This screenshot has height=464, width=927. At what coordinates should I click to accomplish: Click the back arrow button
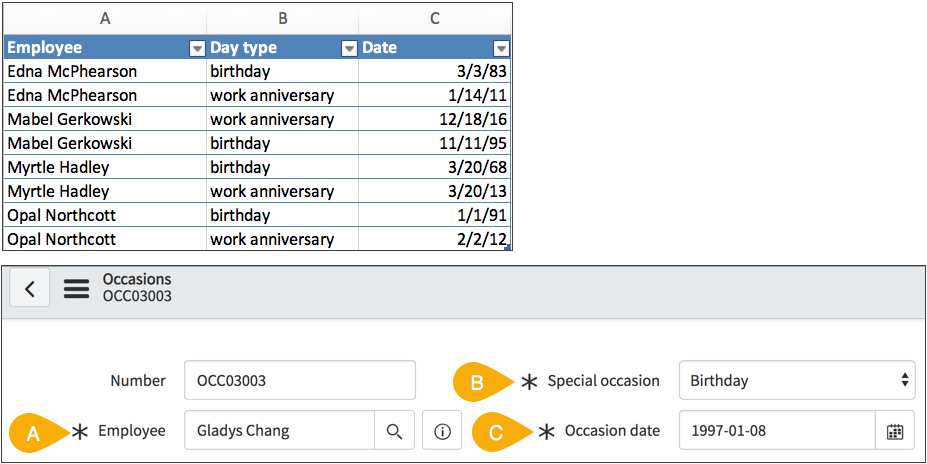point(30,289)
